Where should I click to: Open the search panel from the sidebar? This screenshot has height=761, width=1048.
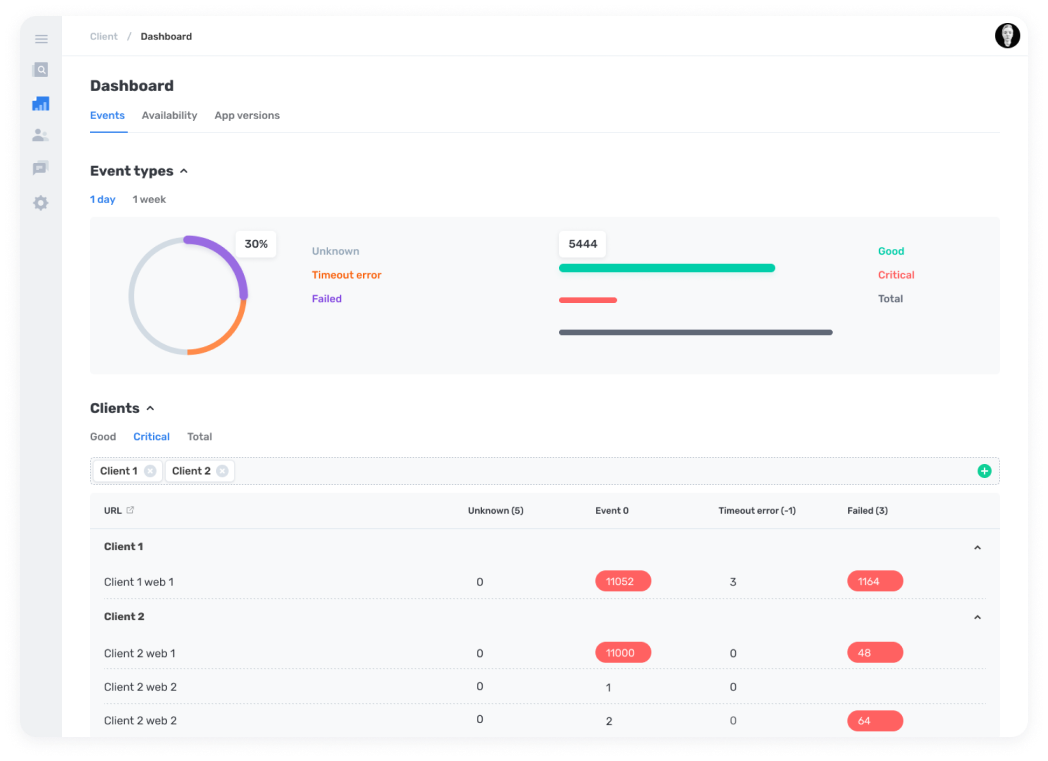[x=41, y=70]
